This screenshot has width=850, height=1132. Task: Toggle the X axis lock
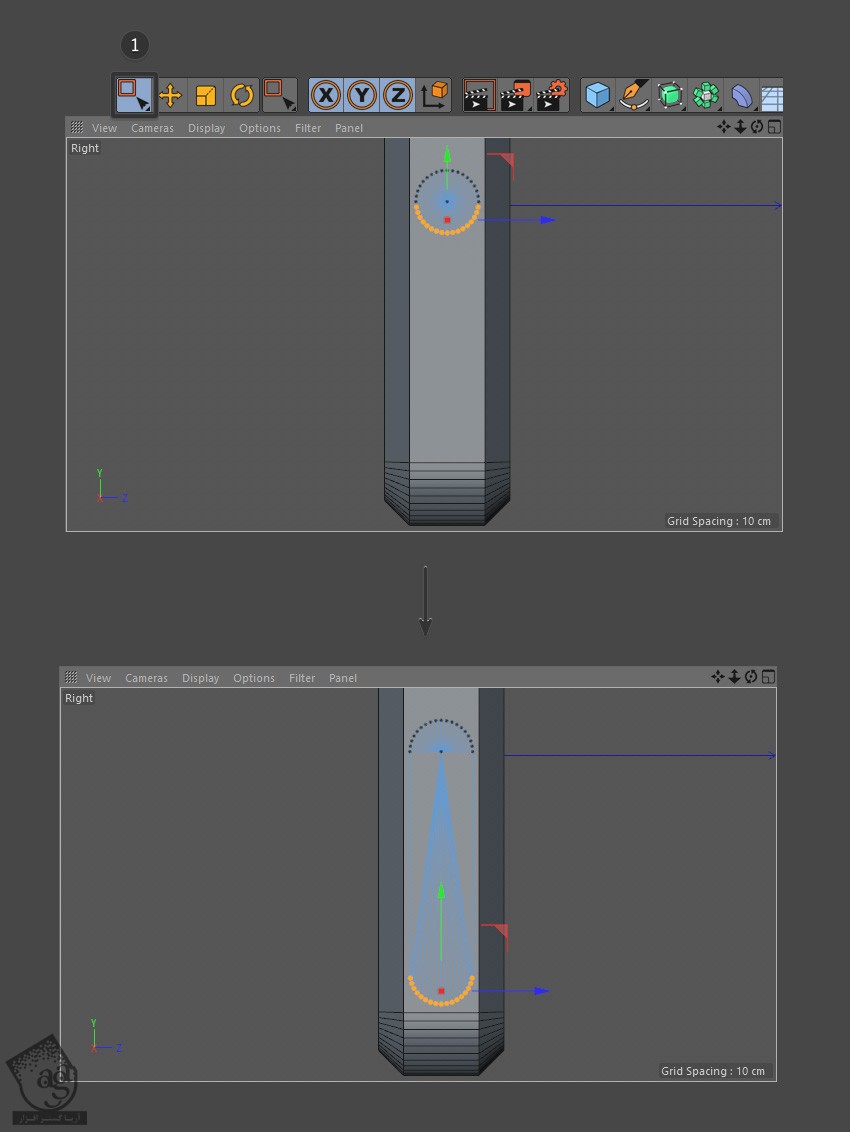pyautogui.click(x=326, y=96)
